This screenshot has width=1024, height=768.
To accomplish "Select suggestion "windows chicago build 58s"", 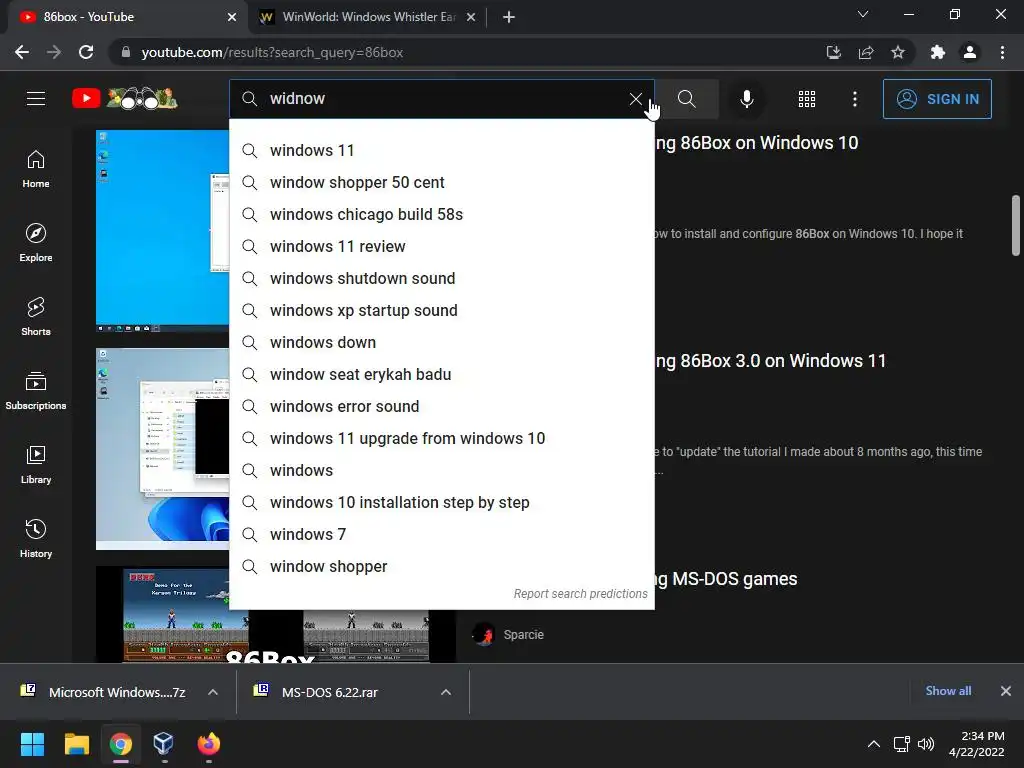I will [x=441, y=214].
